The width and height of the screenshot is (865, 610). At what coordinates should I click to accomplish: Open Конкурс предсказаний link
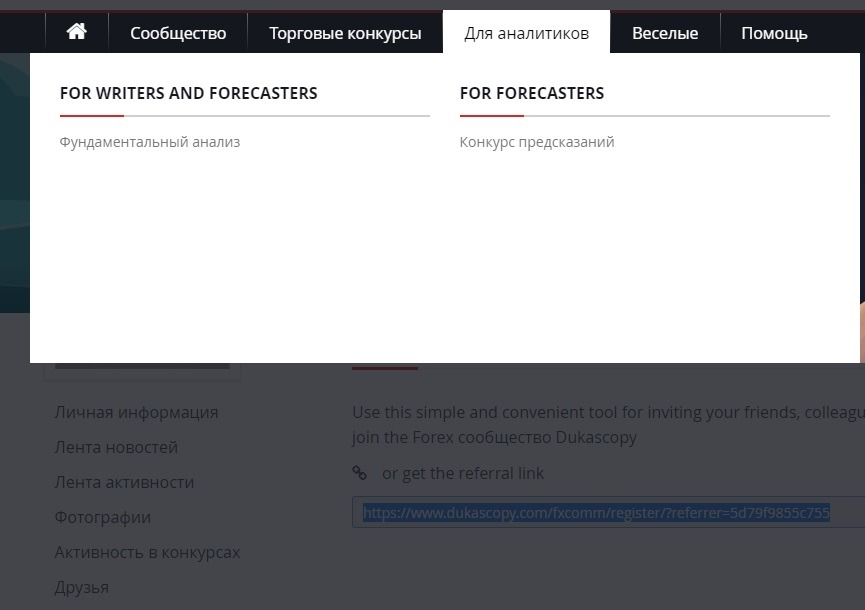tap(537, 142)
